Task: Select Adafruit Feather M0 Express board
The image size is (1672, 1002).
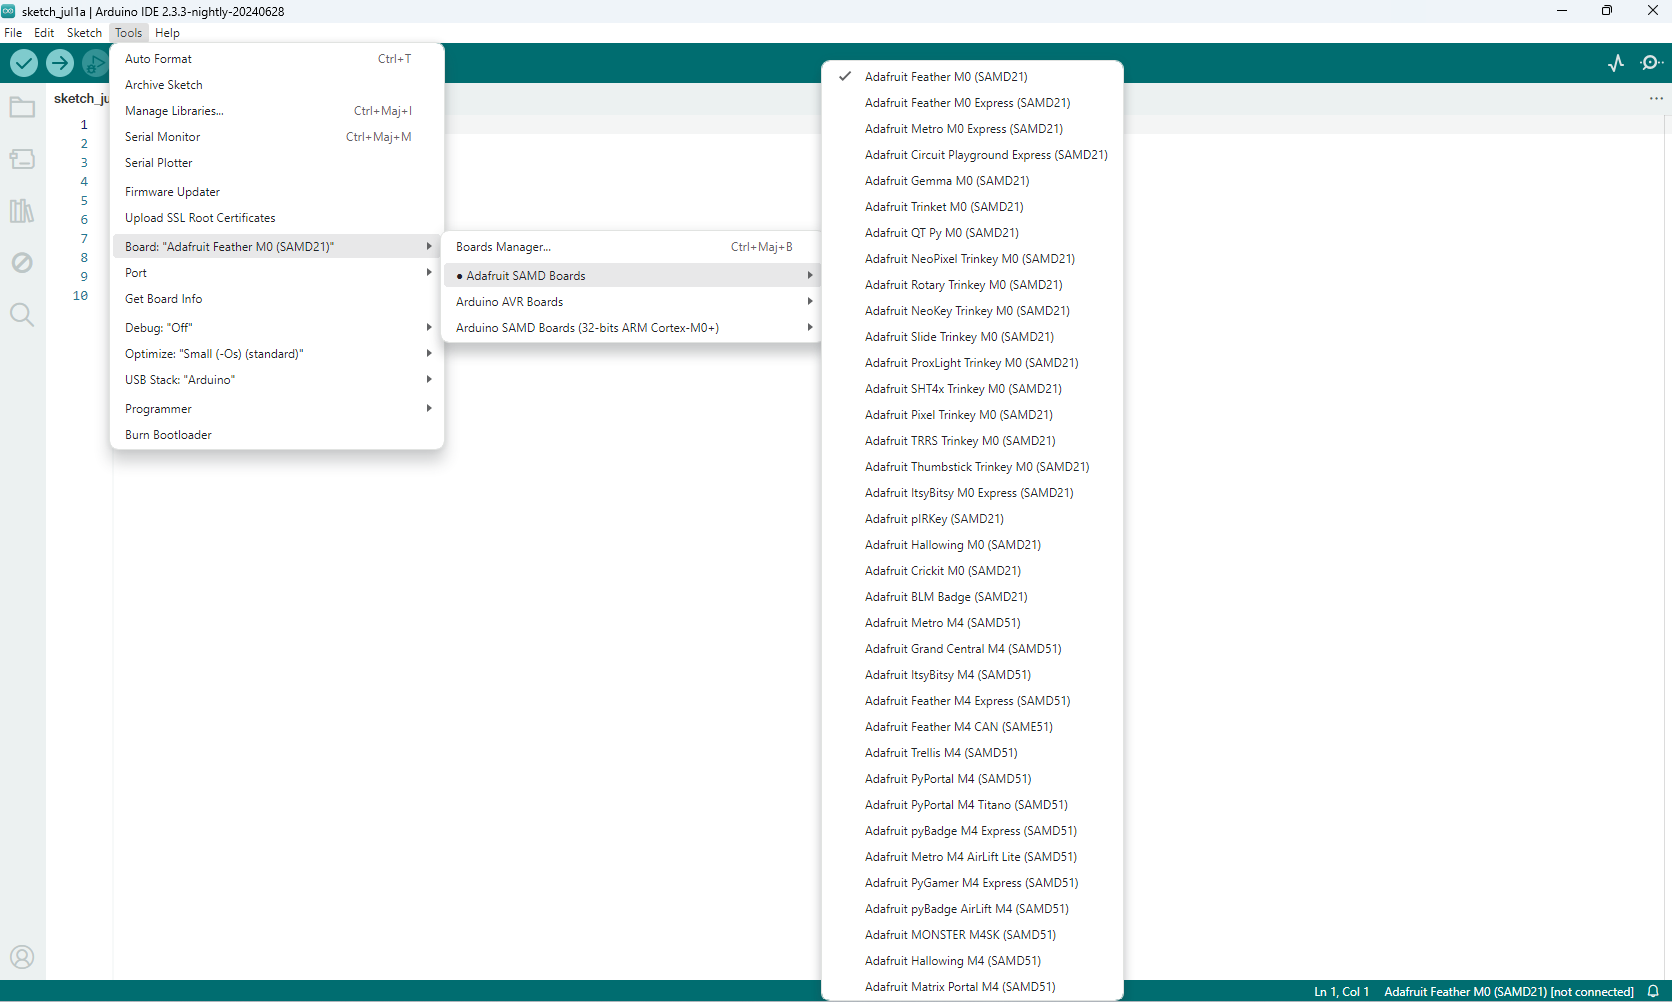Action: click(x=972, y=103)
